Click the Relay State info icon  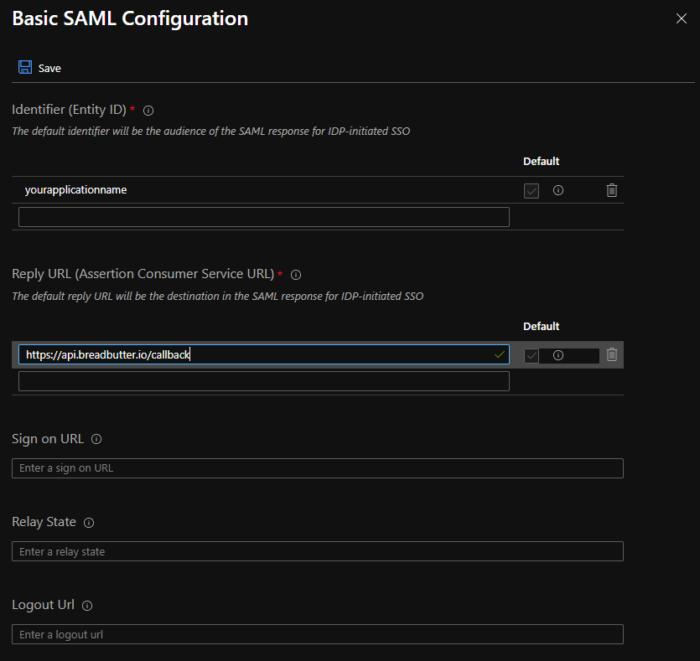(89, 523)
